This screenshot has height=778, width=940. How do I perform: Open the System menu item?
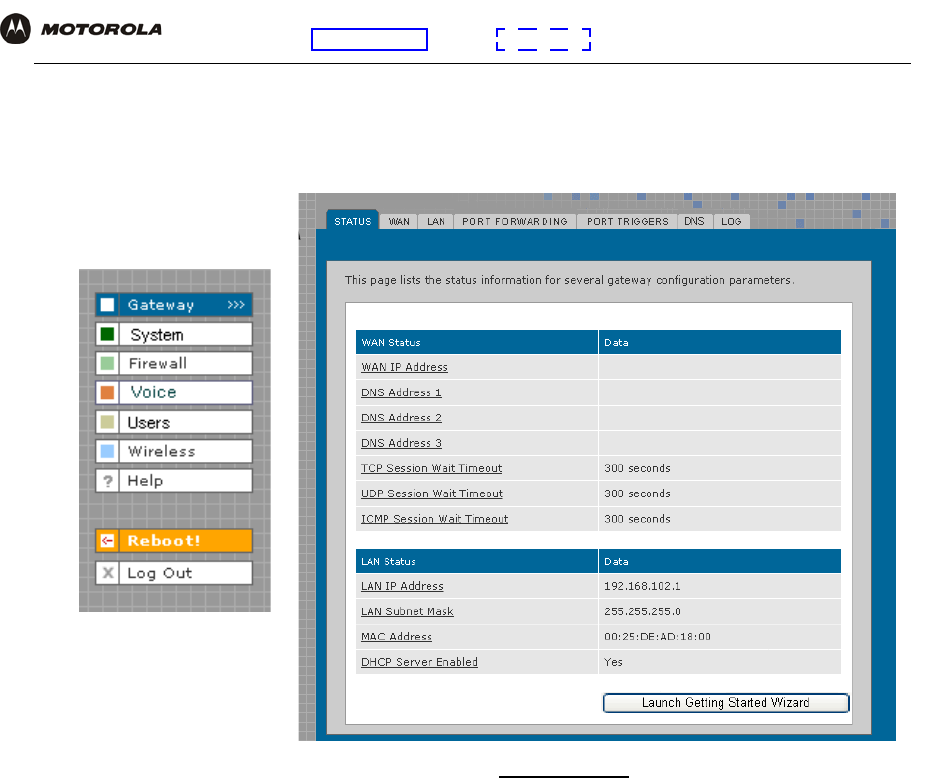tap(174, 334)
